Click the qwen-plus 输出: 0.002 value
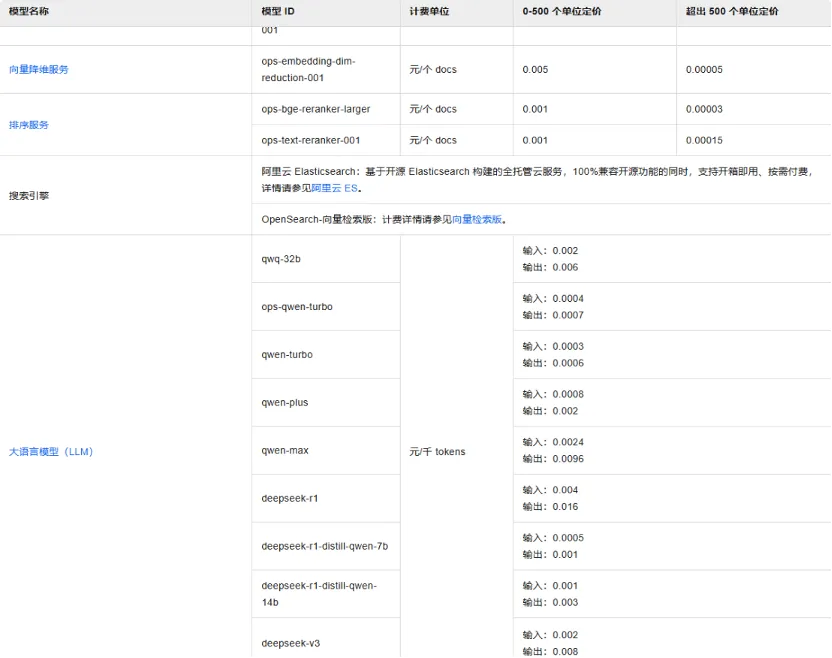The image size is (832, 658). coord(550,411)
